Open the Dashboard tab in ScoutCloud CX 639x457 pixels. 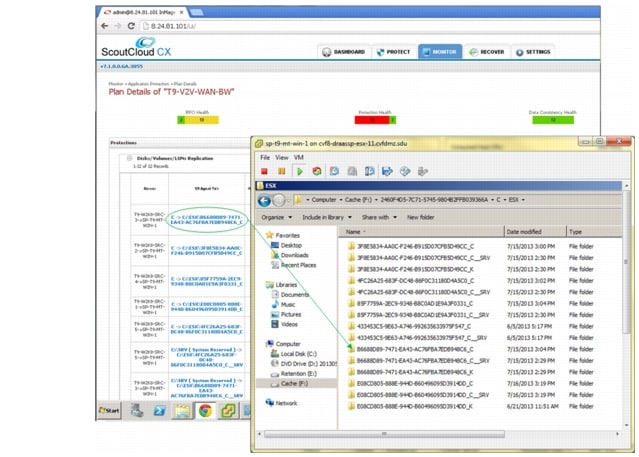point(344,52)
